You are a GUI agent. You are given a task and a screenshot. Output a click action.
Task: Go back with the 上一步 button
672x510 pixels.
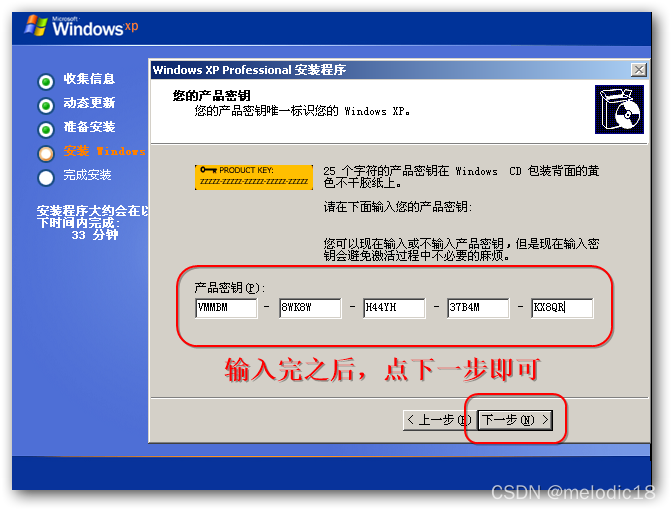[x=438, y=420]
